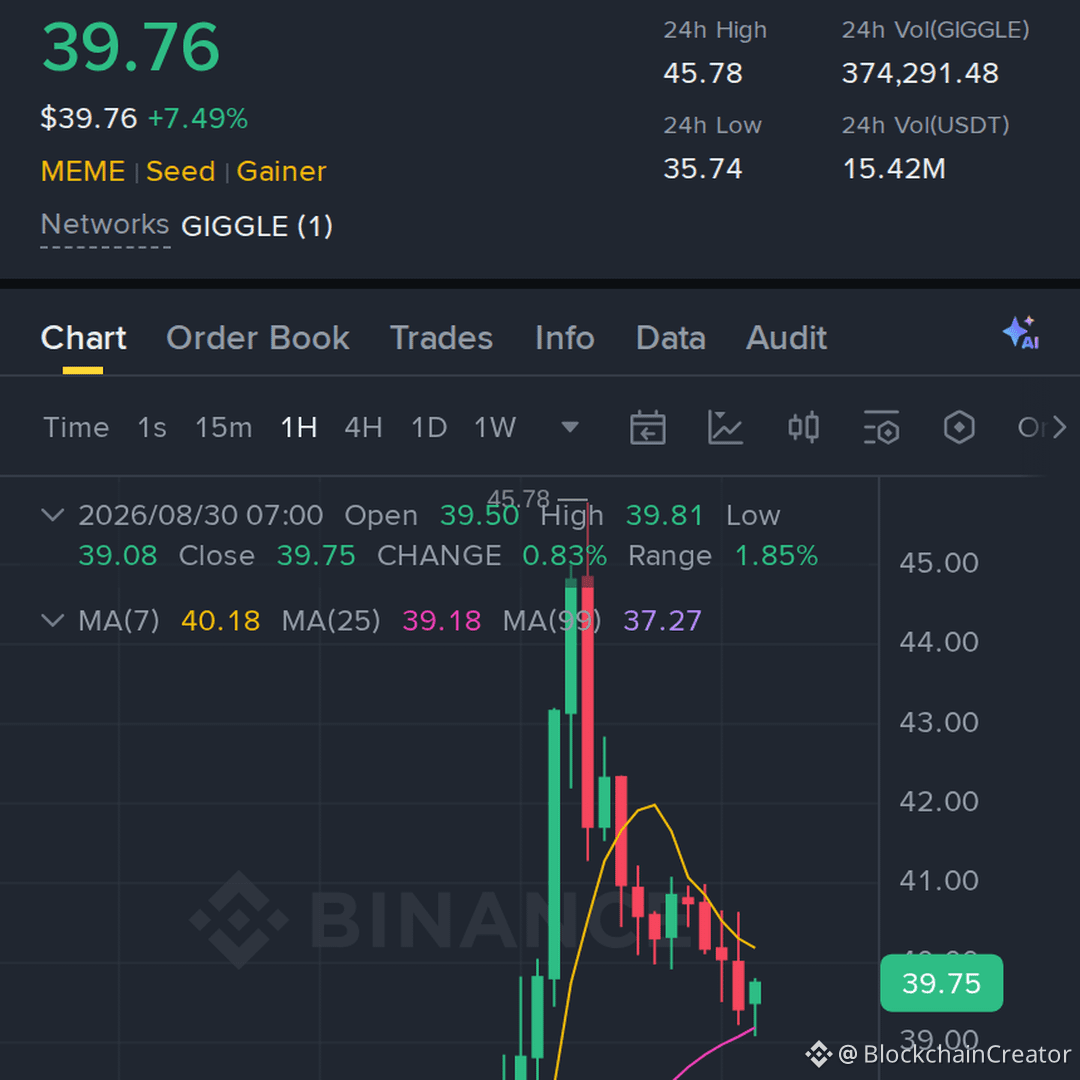Collapse the OHLC candle data row
The height and width of the screenshot is (1080, 1080).
pyautogui.click(x=53, y=515)
